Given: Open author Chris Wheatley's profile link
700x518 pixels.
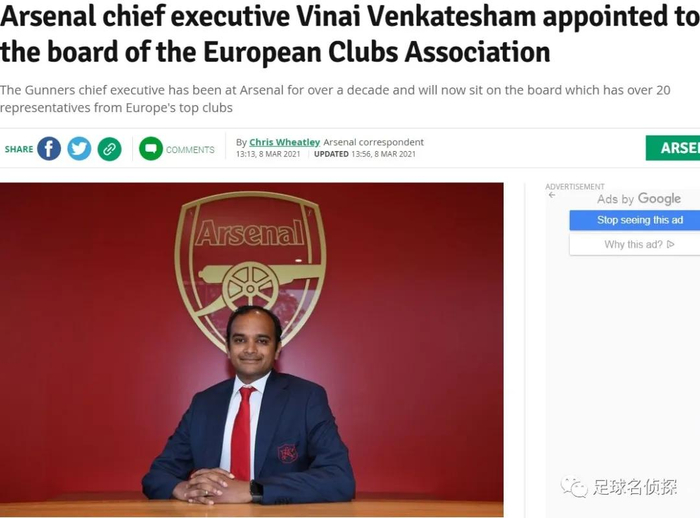Looking at the screenshot, I should [284, 142].
